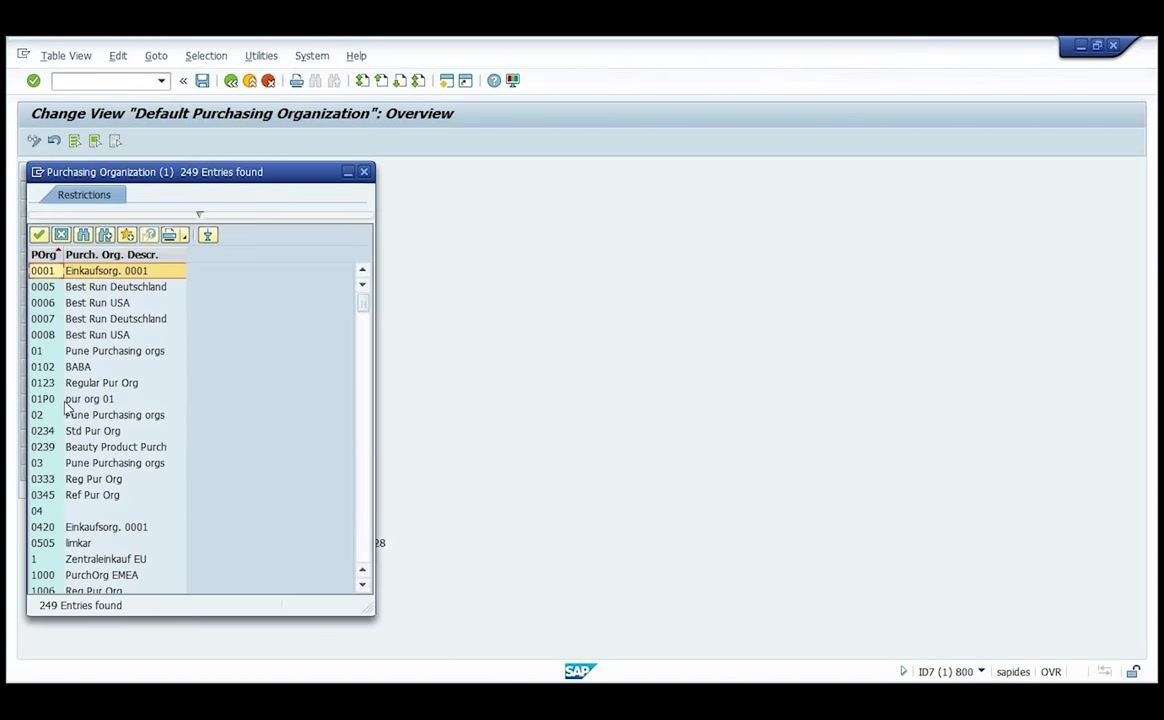Screen dimensions: 1164x720
Task: Select row 1000 PurchOrg EMEA
Action: (x=107, y=575)
